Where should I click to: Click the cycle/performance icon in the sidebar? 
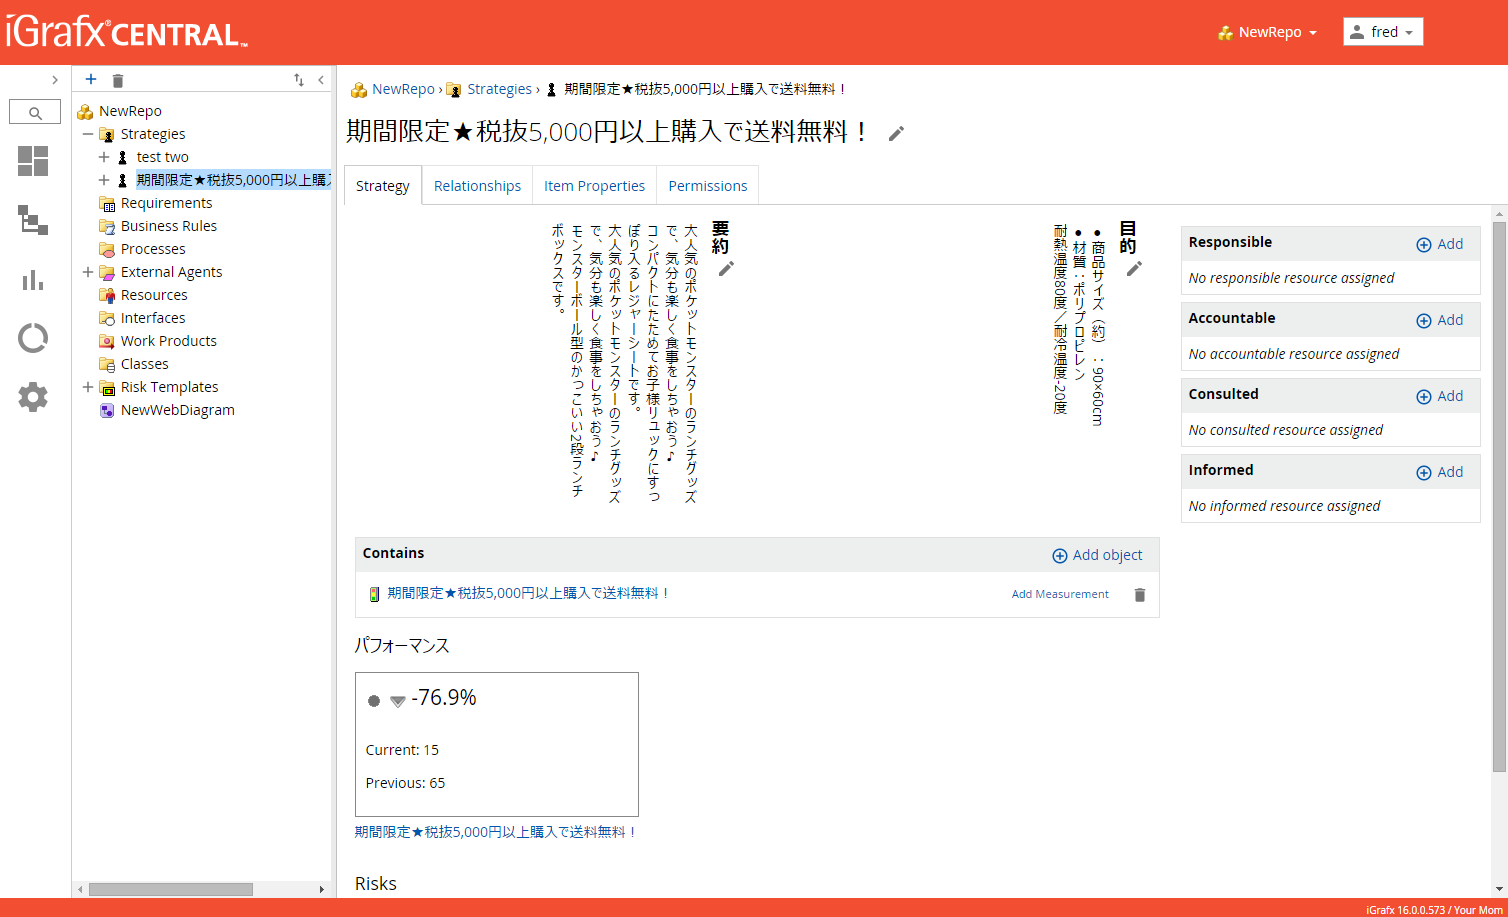pos(33,338)
